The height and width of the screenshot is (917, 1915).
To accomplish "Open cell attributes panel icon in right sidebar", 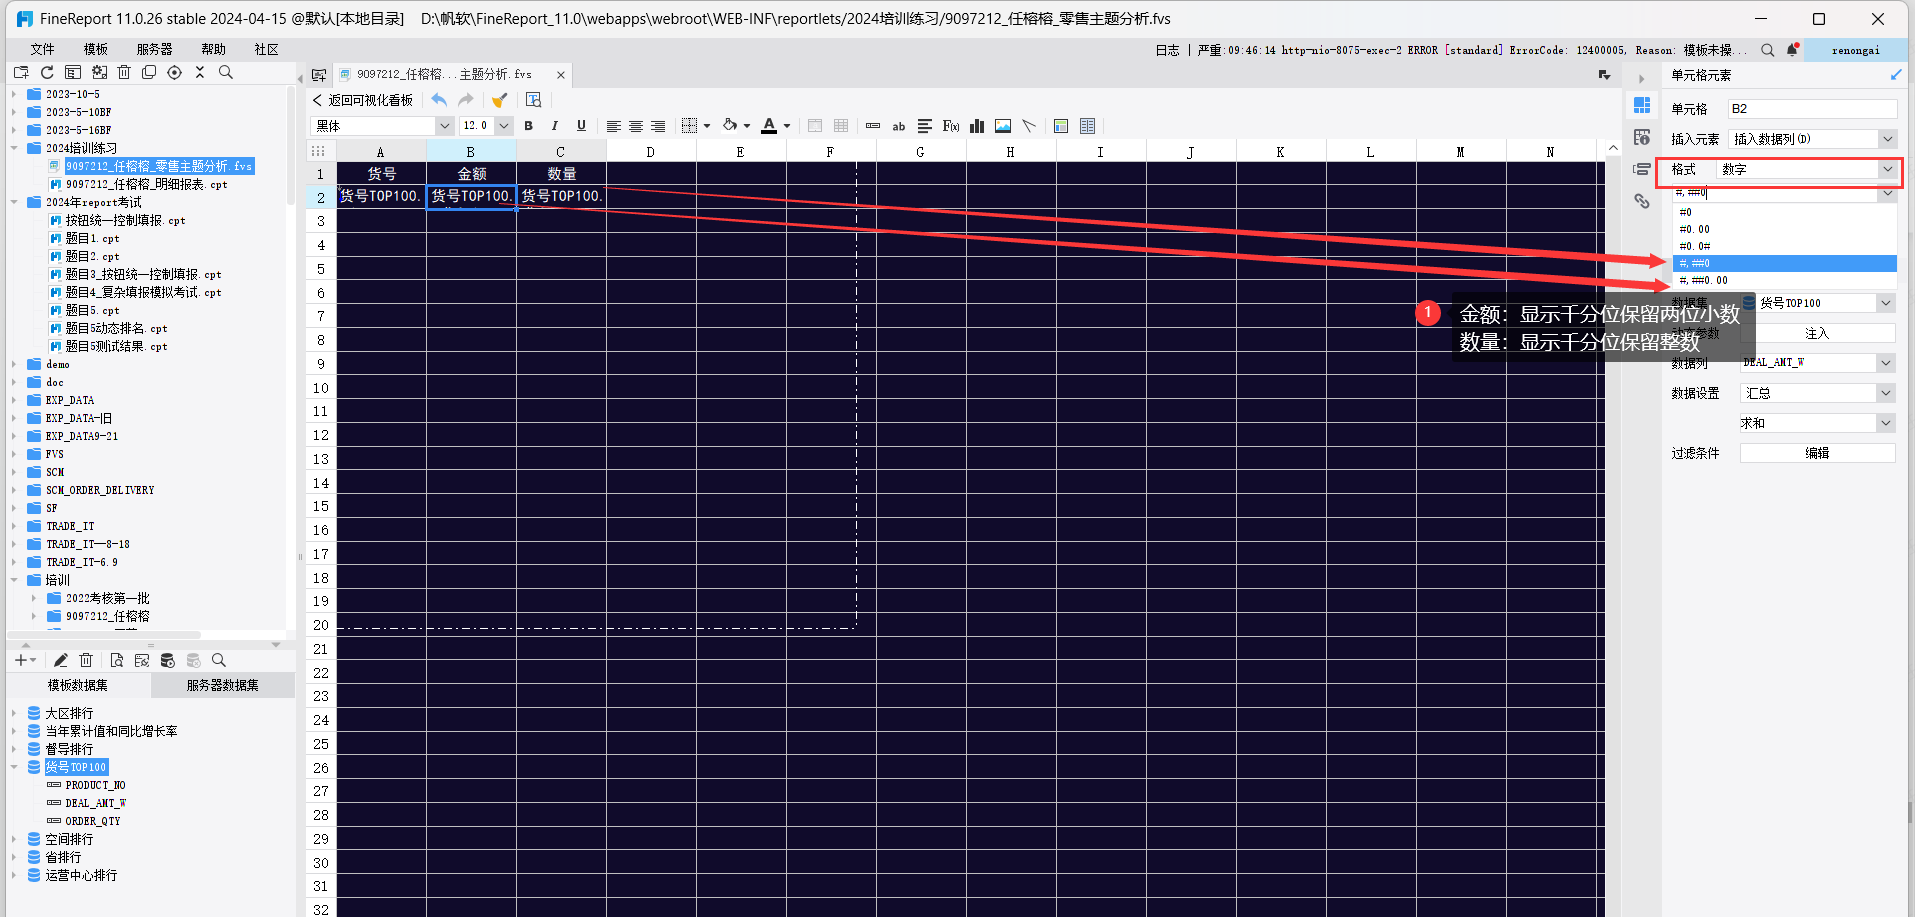I will pos(1642,137).
